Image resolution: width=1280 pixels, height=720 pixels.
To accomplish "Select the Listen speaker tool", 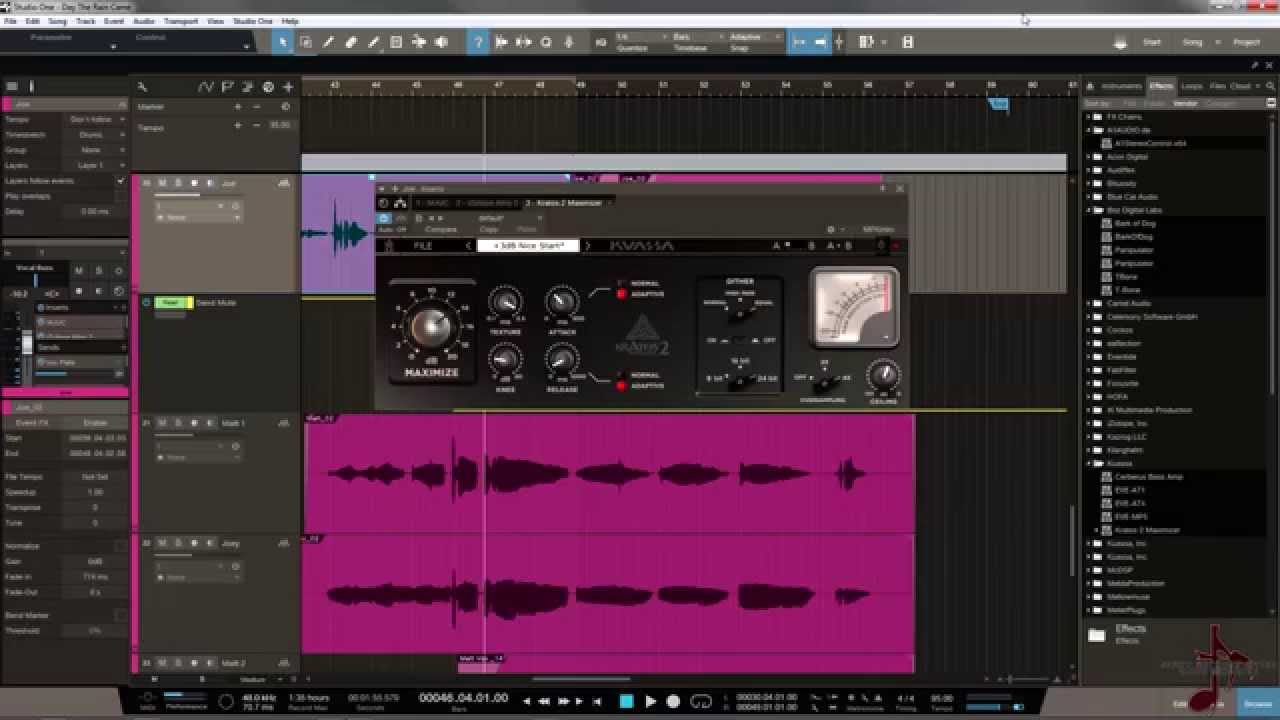I will point(441,42).
